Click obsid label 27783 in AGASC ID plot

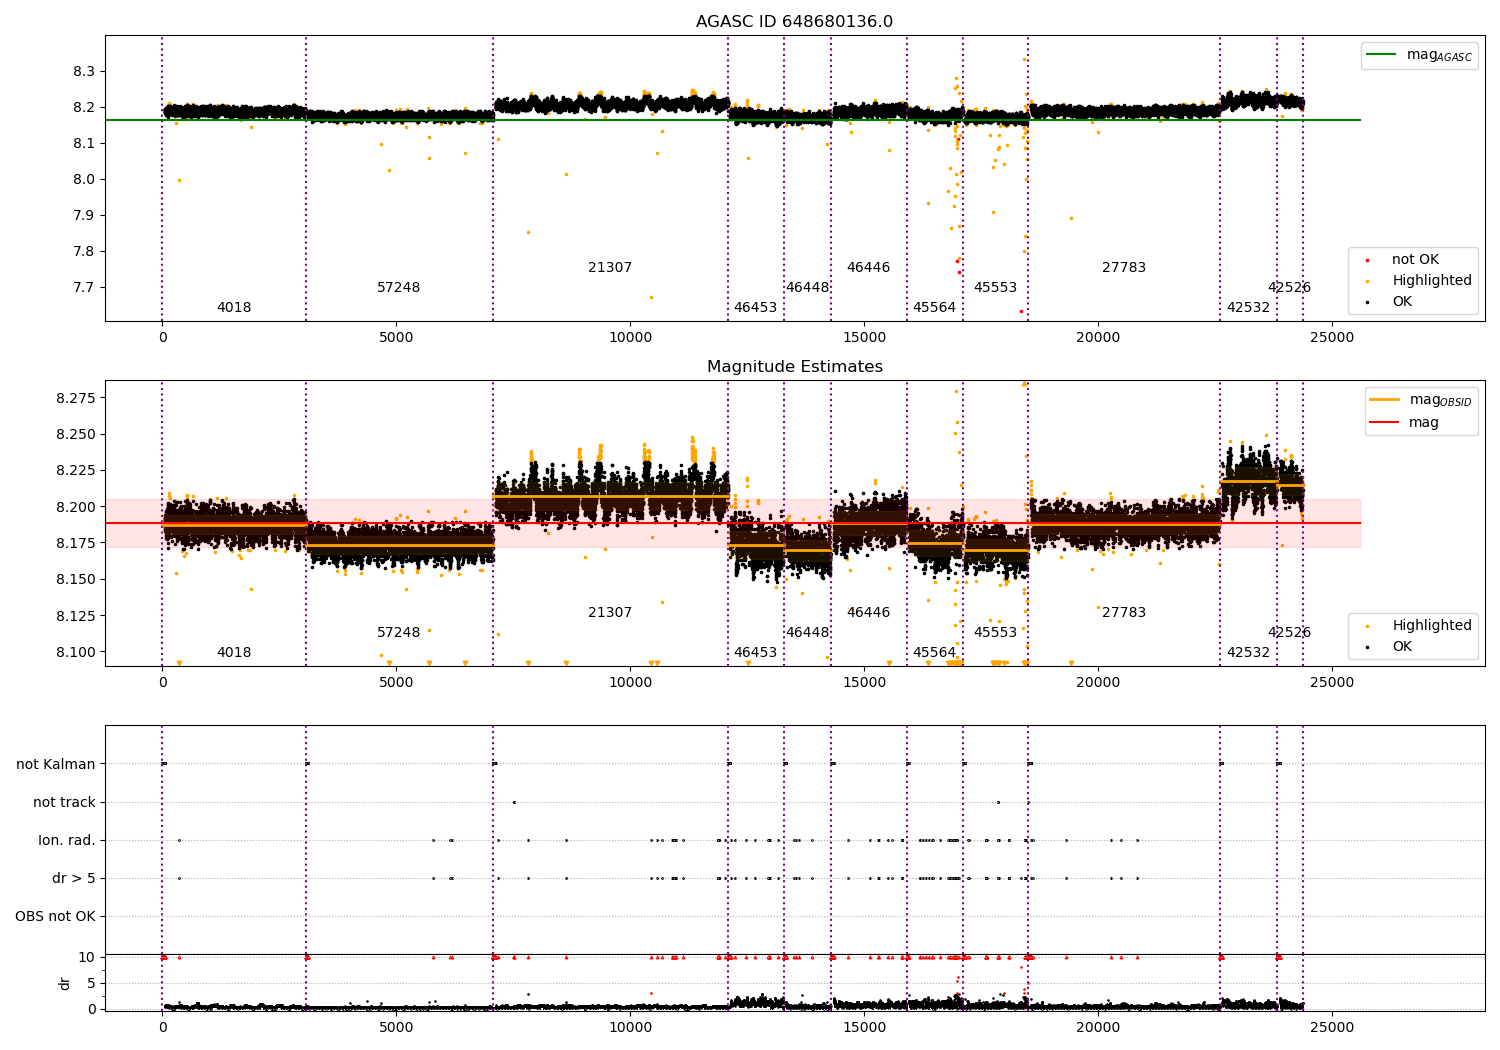1124,268
